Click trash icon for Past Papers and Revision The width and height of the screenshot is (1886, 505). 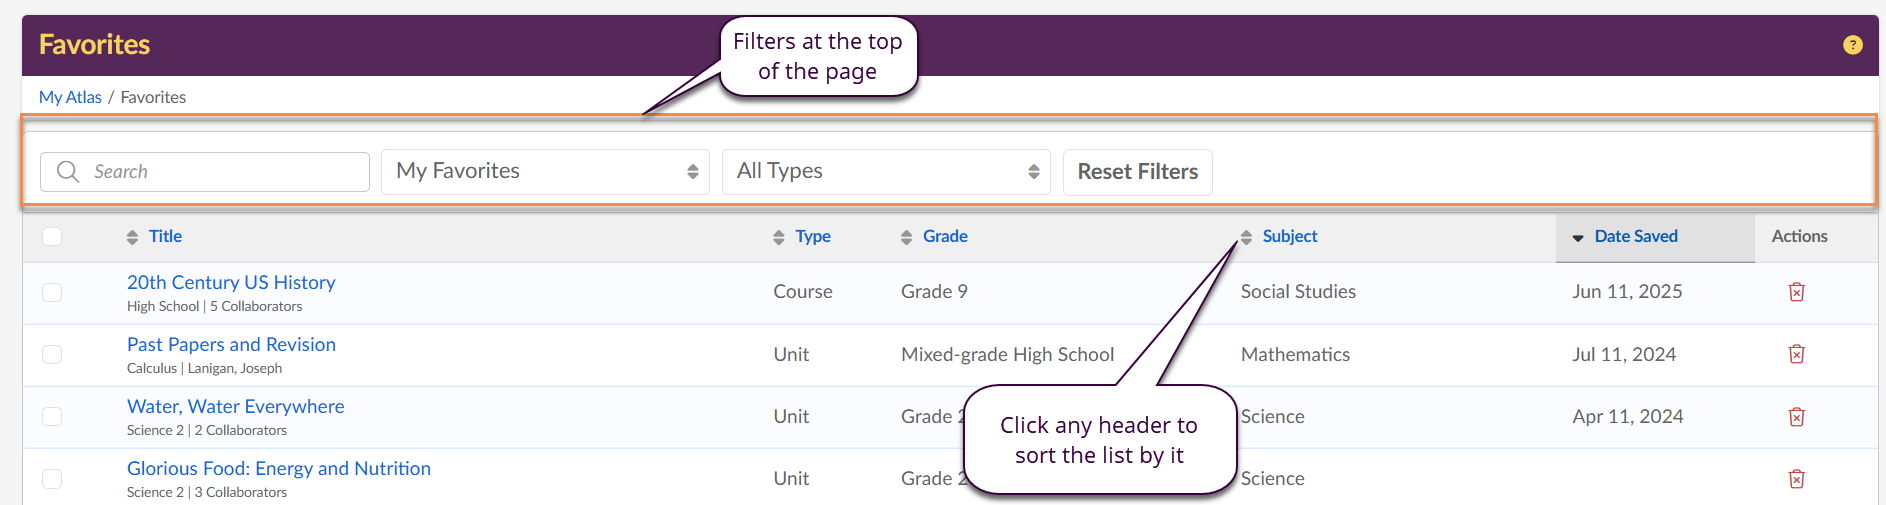coord(1796,354)
